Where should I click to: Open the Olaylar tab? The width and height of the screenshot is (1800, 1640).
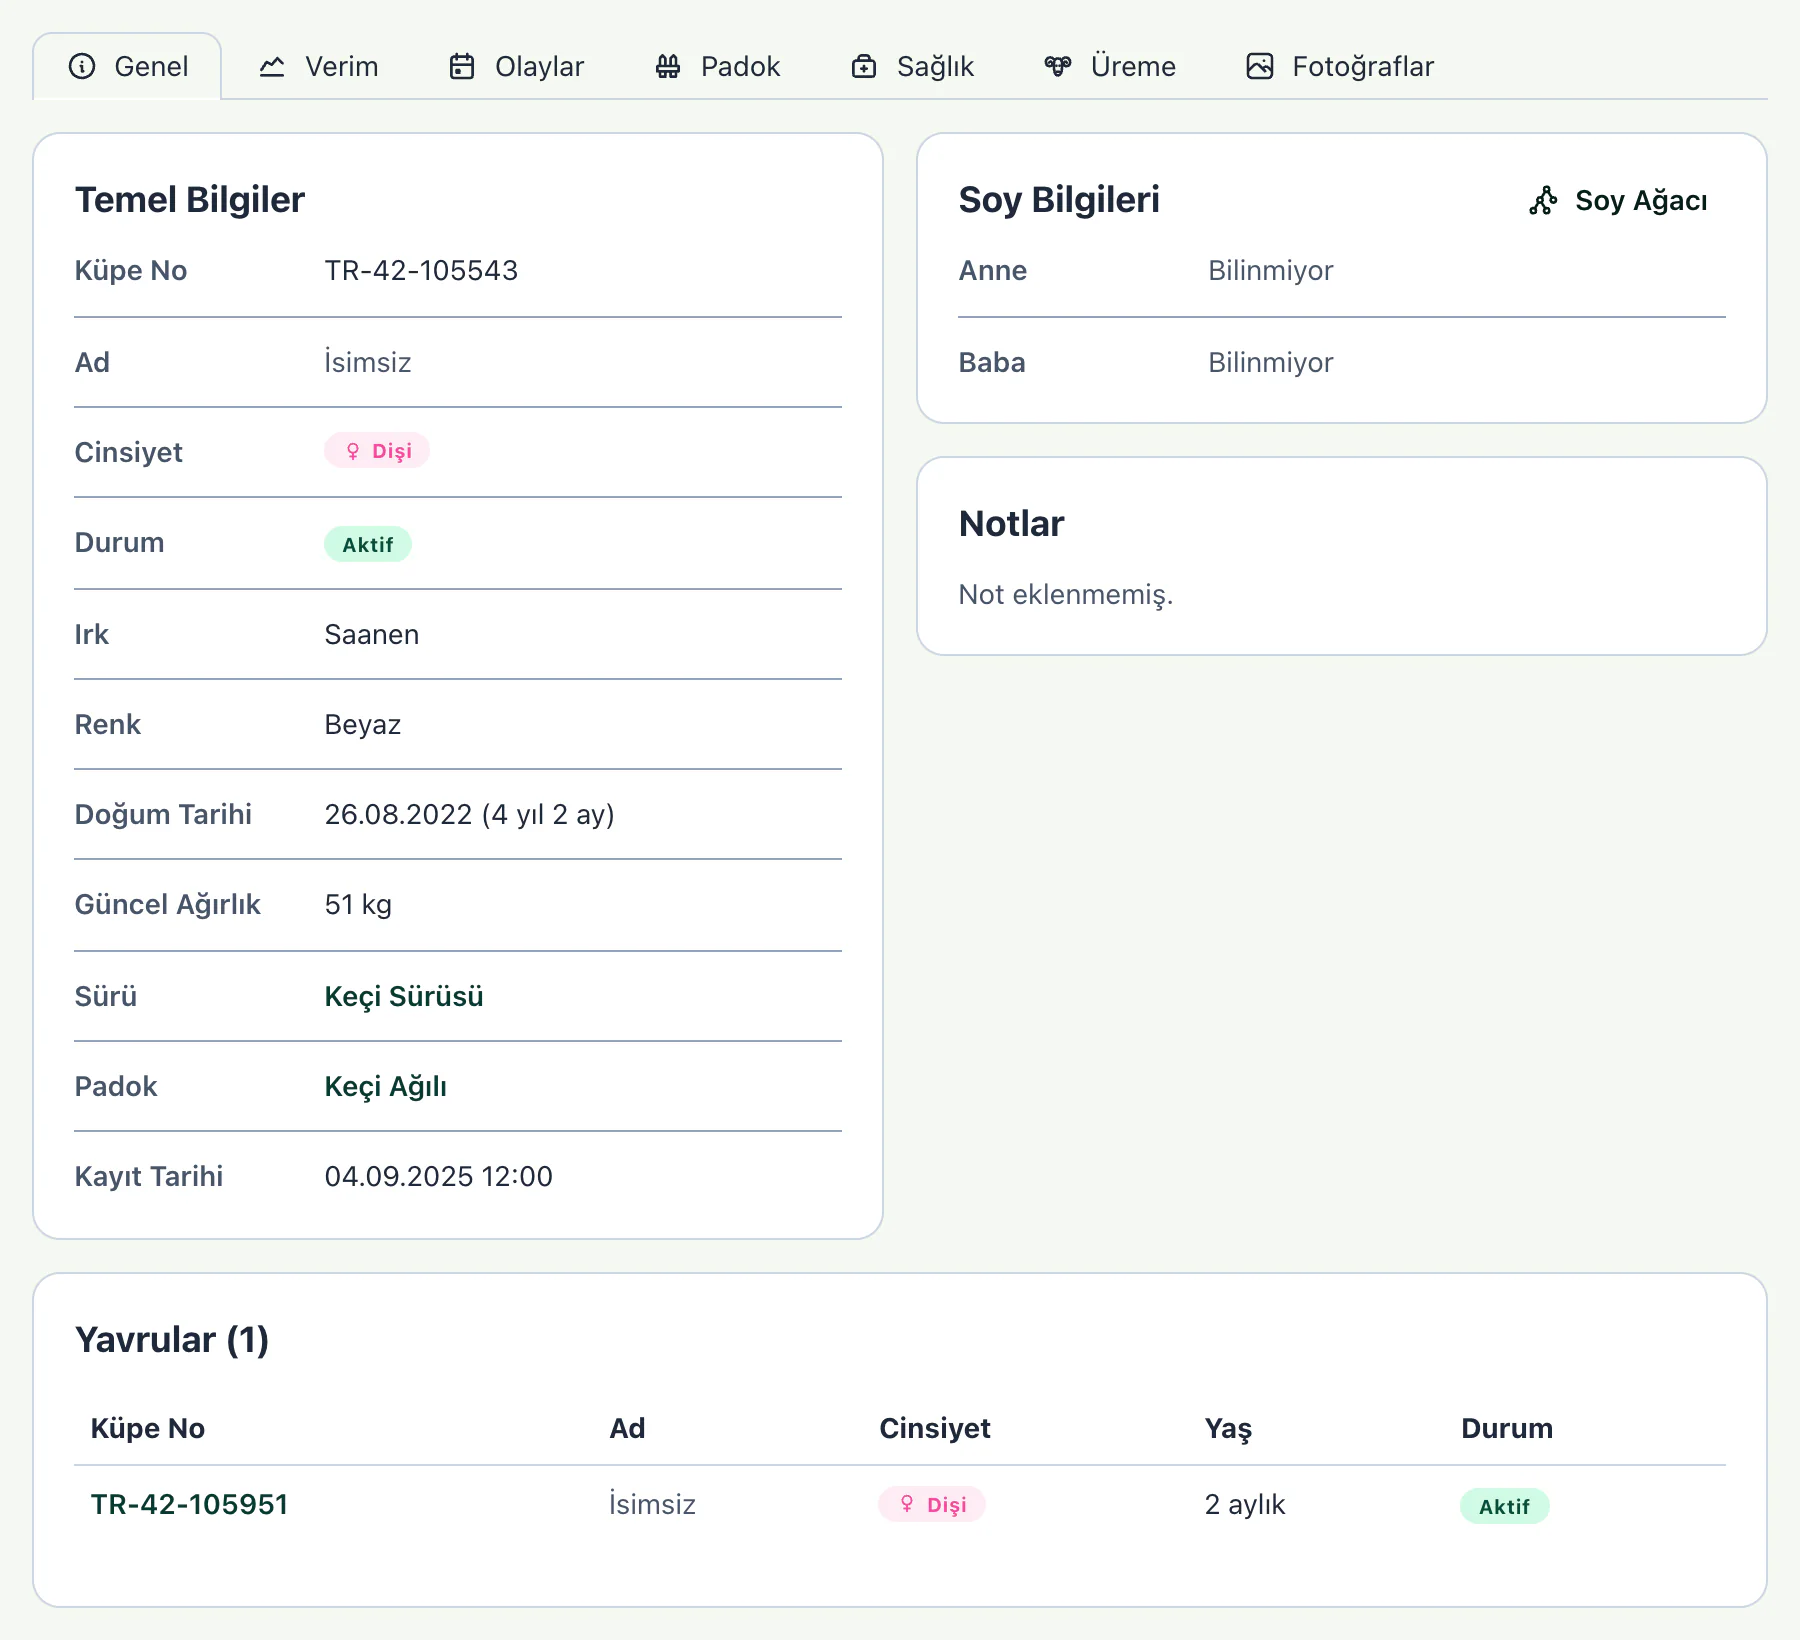(517, 66)
